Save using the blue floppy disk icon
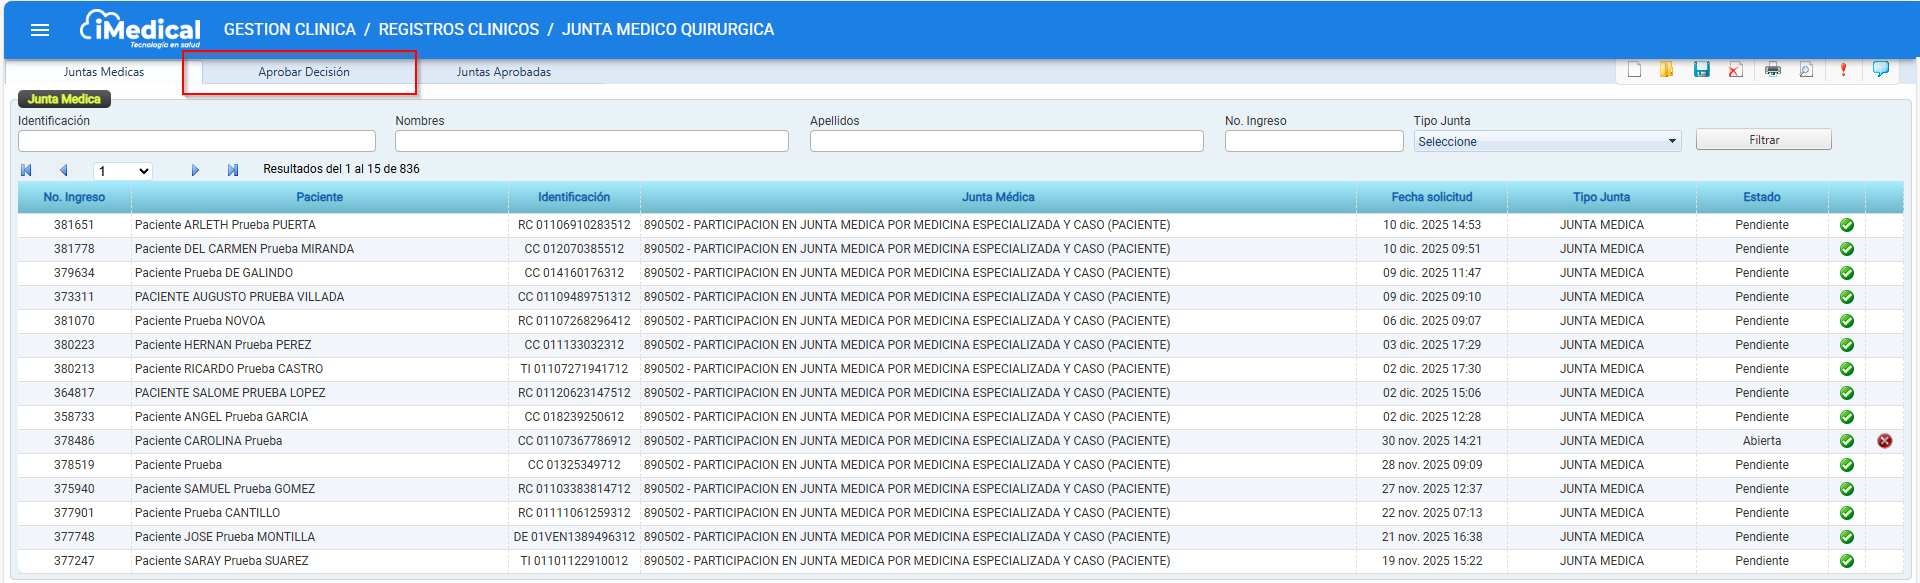 1701,69
